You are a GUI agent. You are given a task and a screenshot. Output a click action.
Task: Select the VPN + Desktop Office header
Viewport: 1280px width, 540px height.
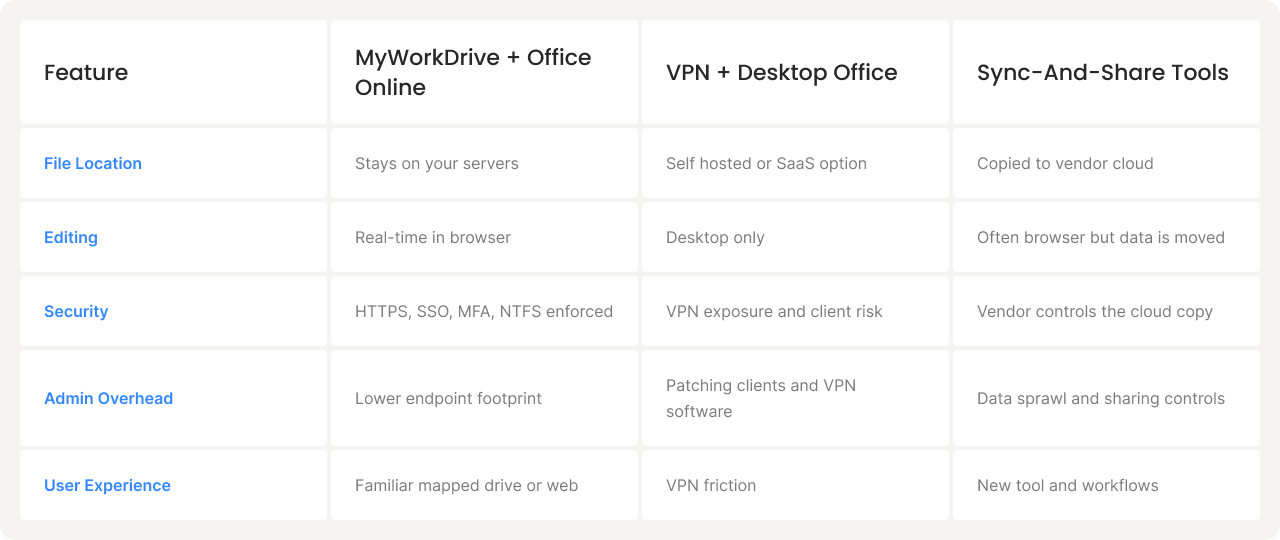781,72
